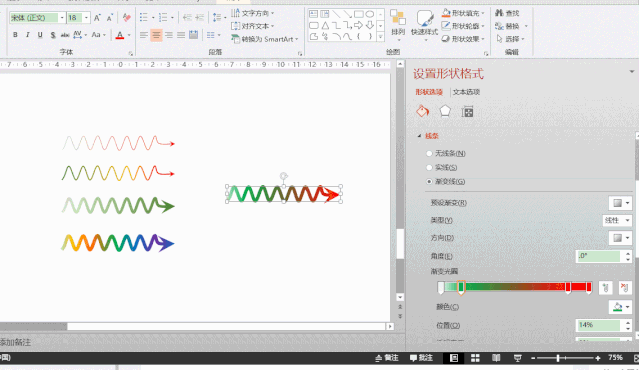Click the bulleted list icon
639x370 pixels.
144,18
